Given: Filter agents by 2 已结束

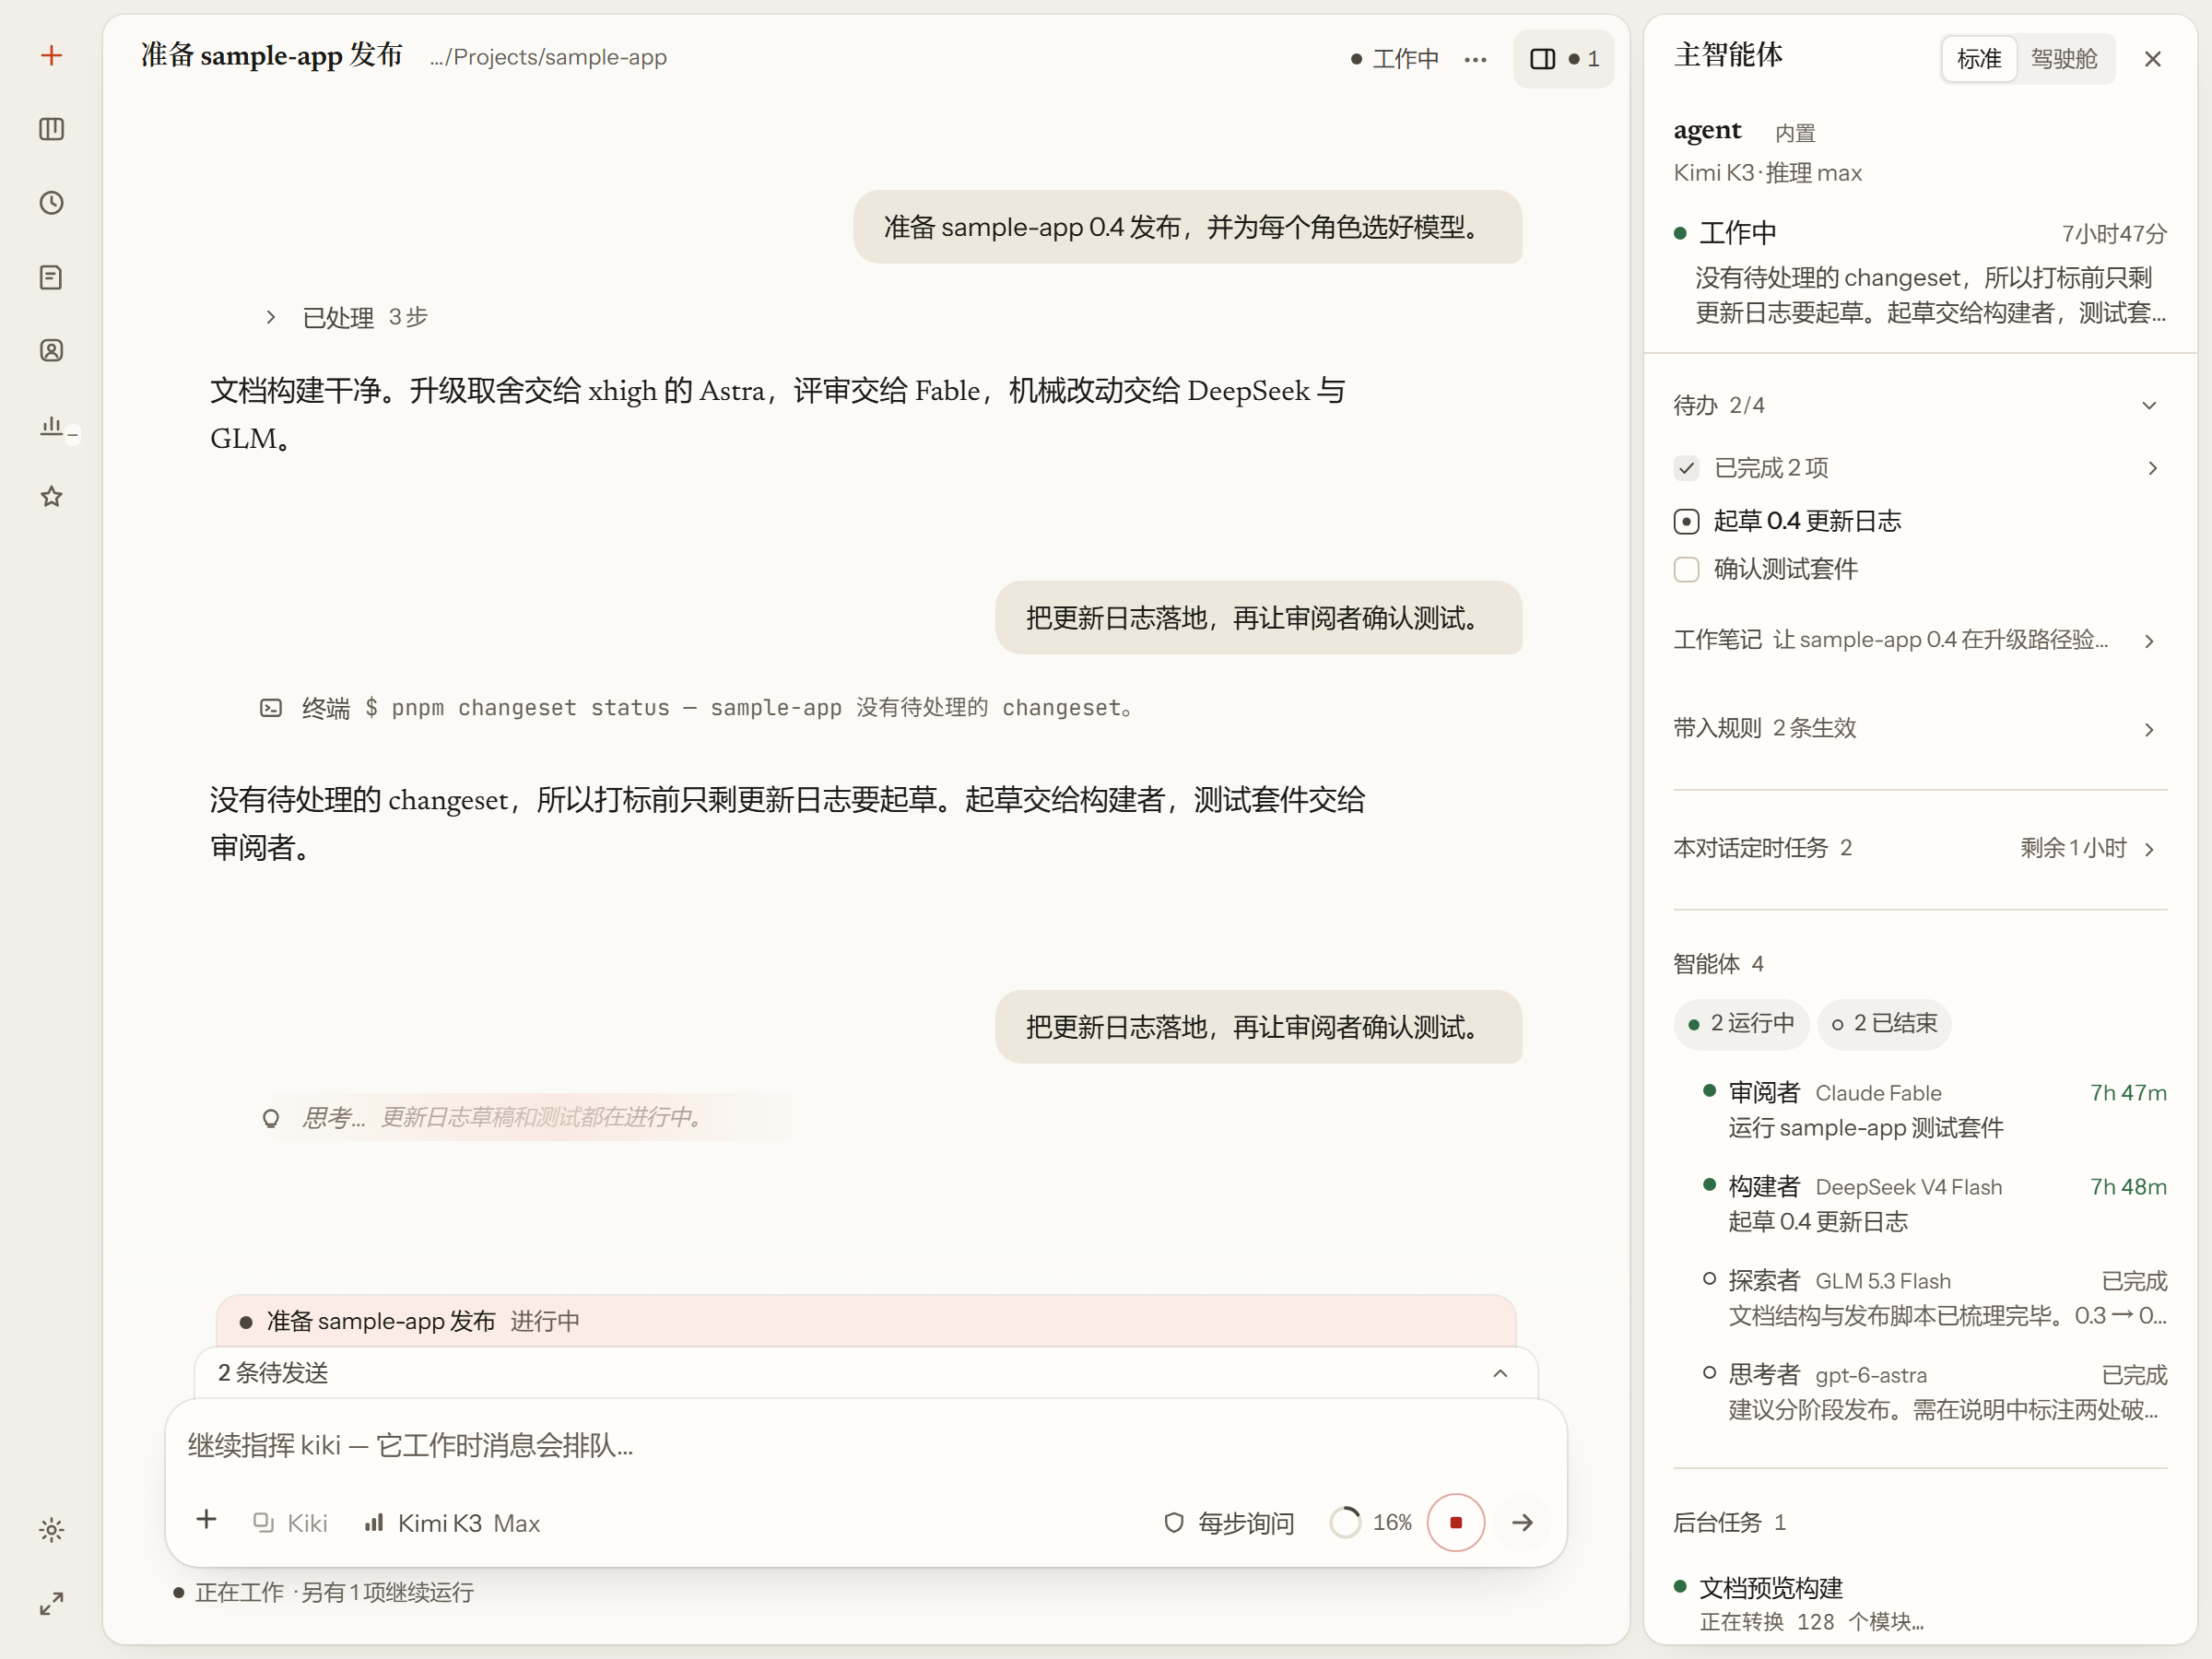Looking at the screenshot, I should tap(1884, 1024).
